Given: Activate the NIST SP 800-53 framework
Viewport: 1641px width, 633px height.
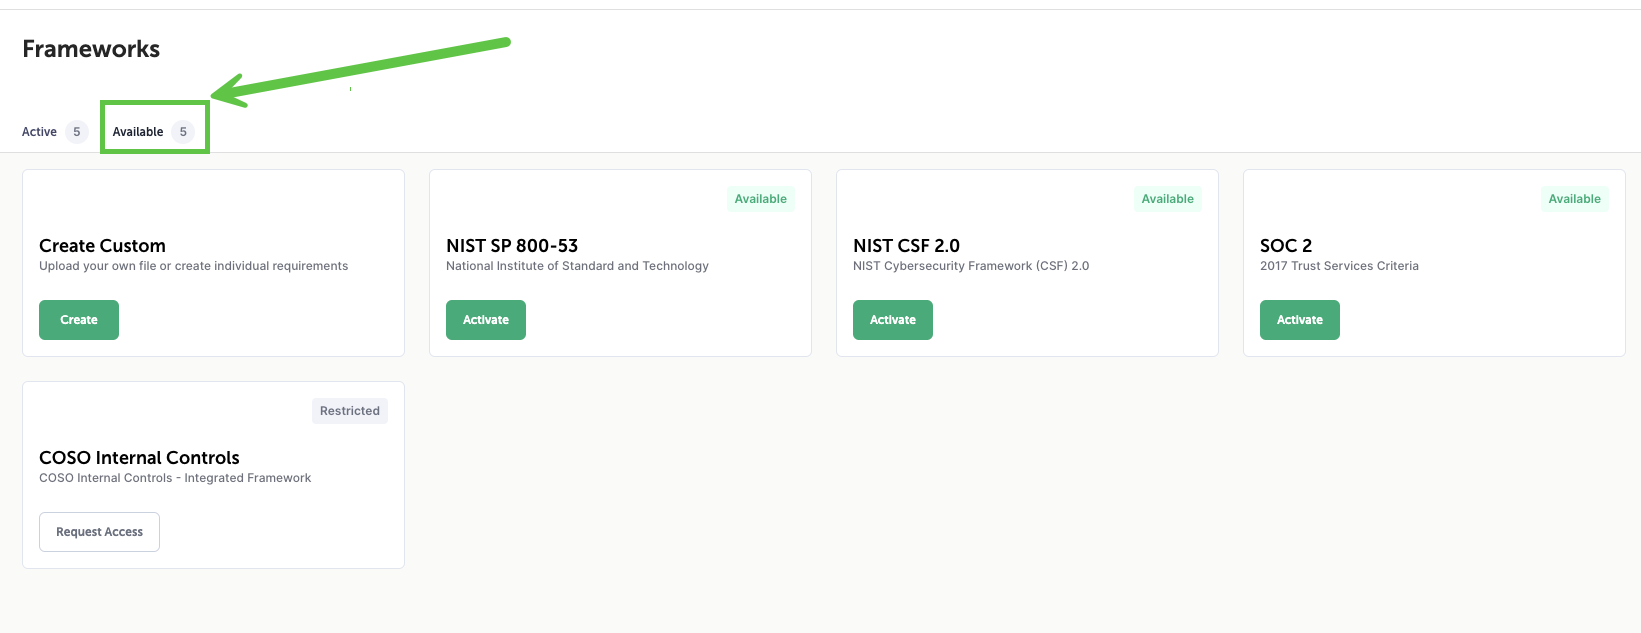Looking at the screenshot, I should [x=486, y=320].
